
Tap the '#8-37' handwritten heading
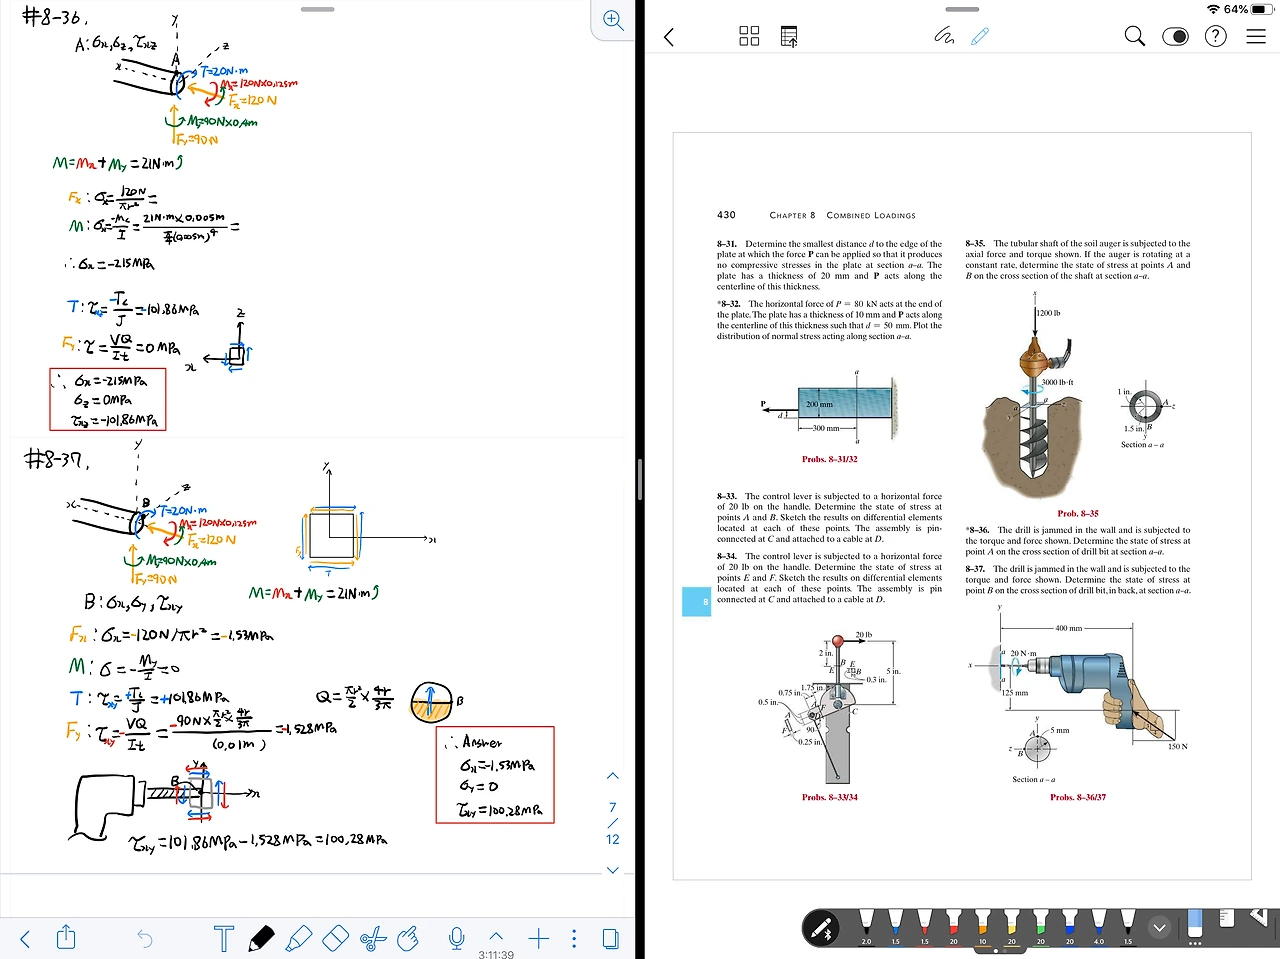coord(56,459)
